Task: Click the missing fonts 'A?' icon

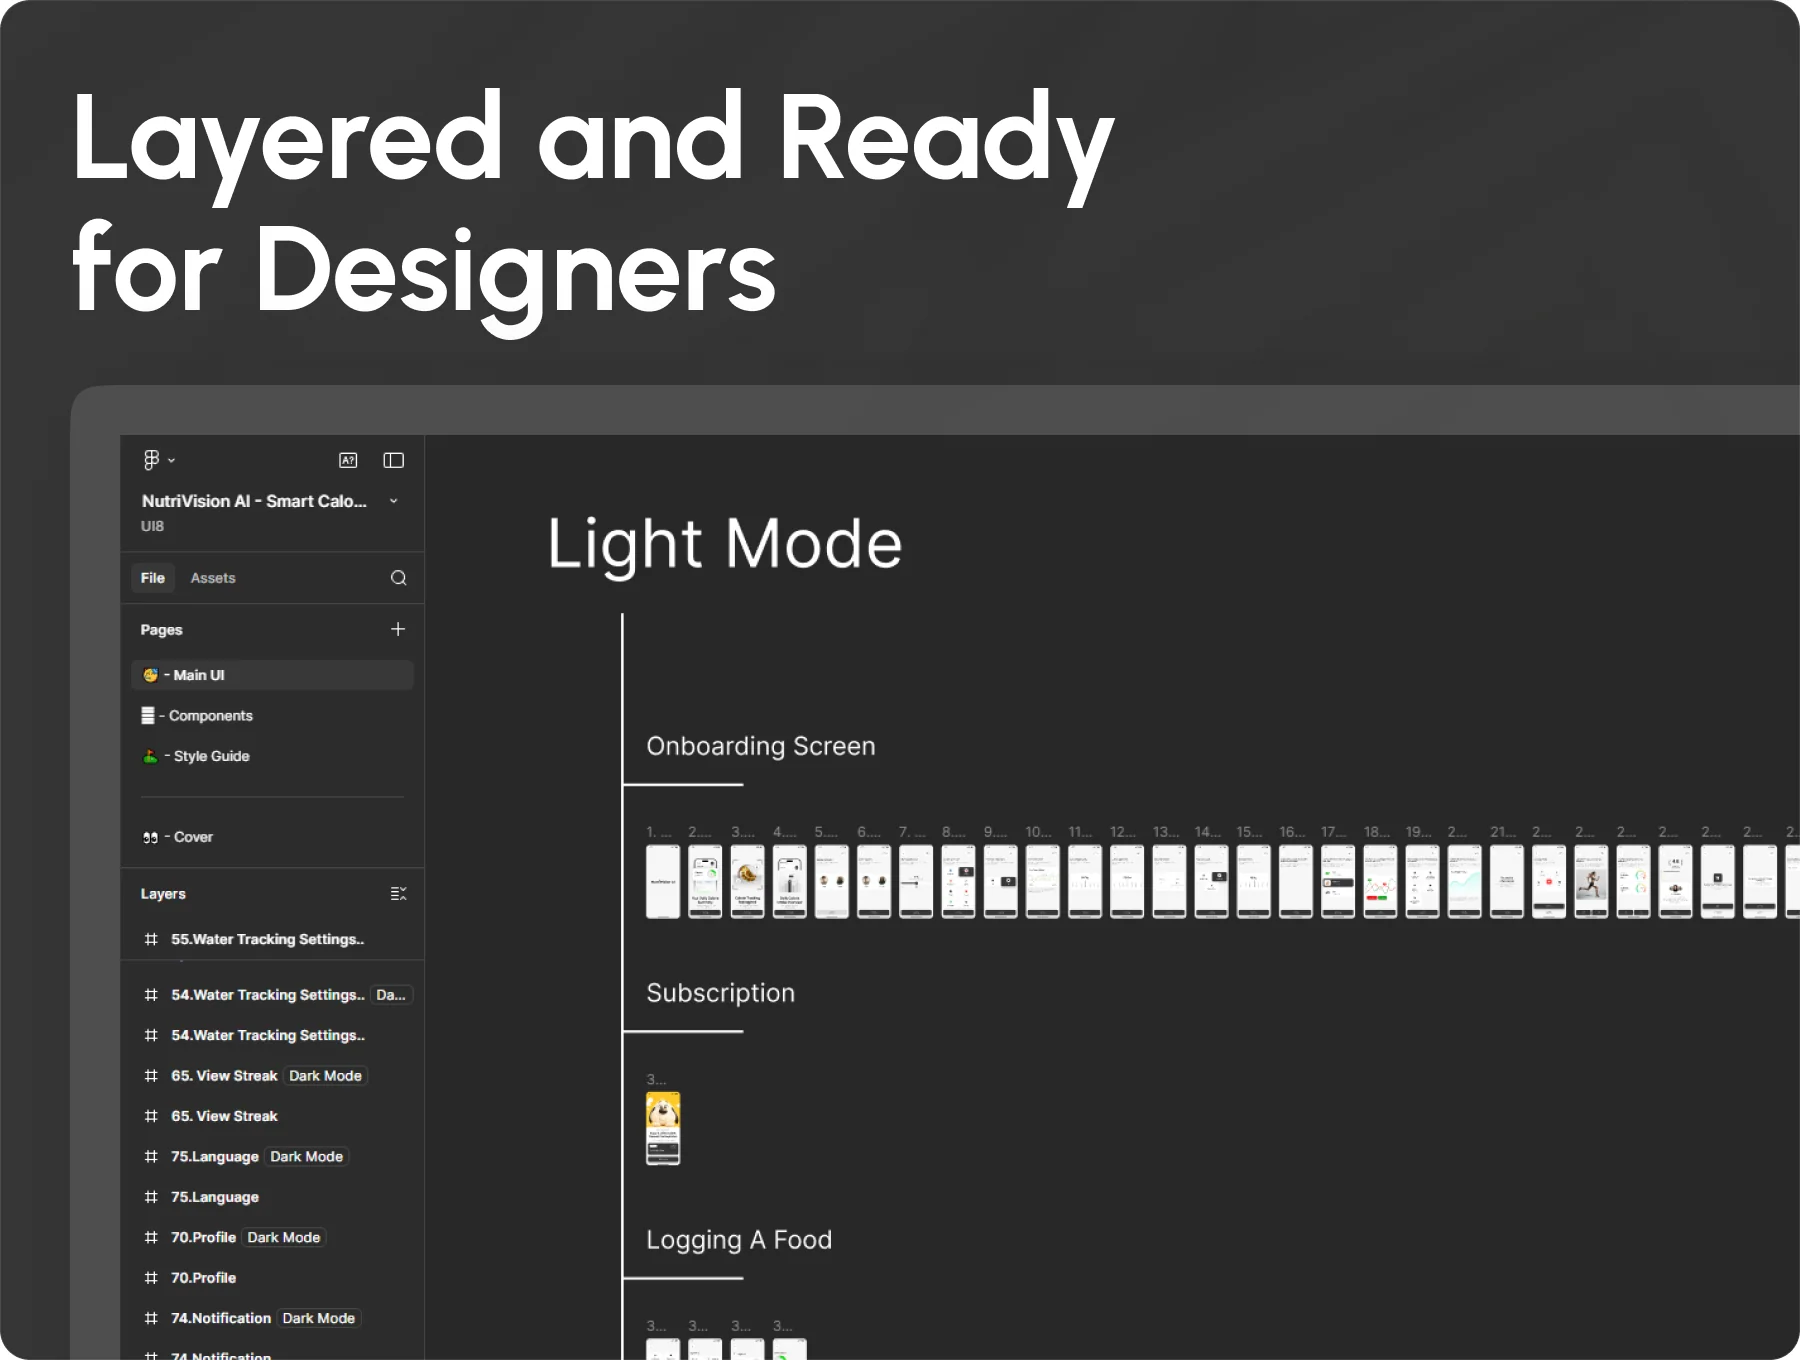Action: coord(348,460)
